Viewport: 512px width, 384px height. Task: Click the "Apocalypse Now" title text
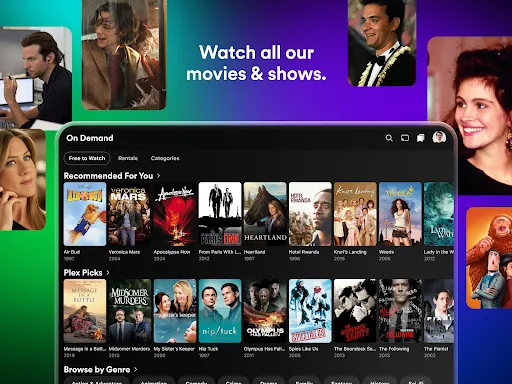(172, 252)
